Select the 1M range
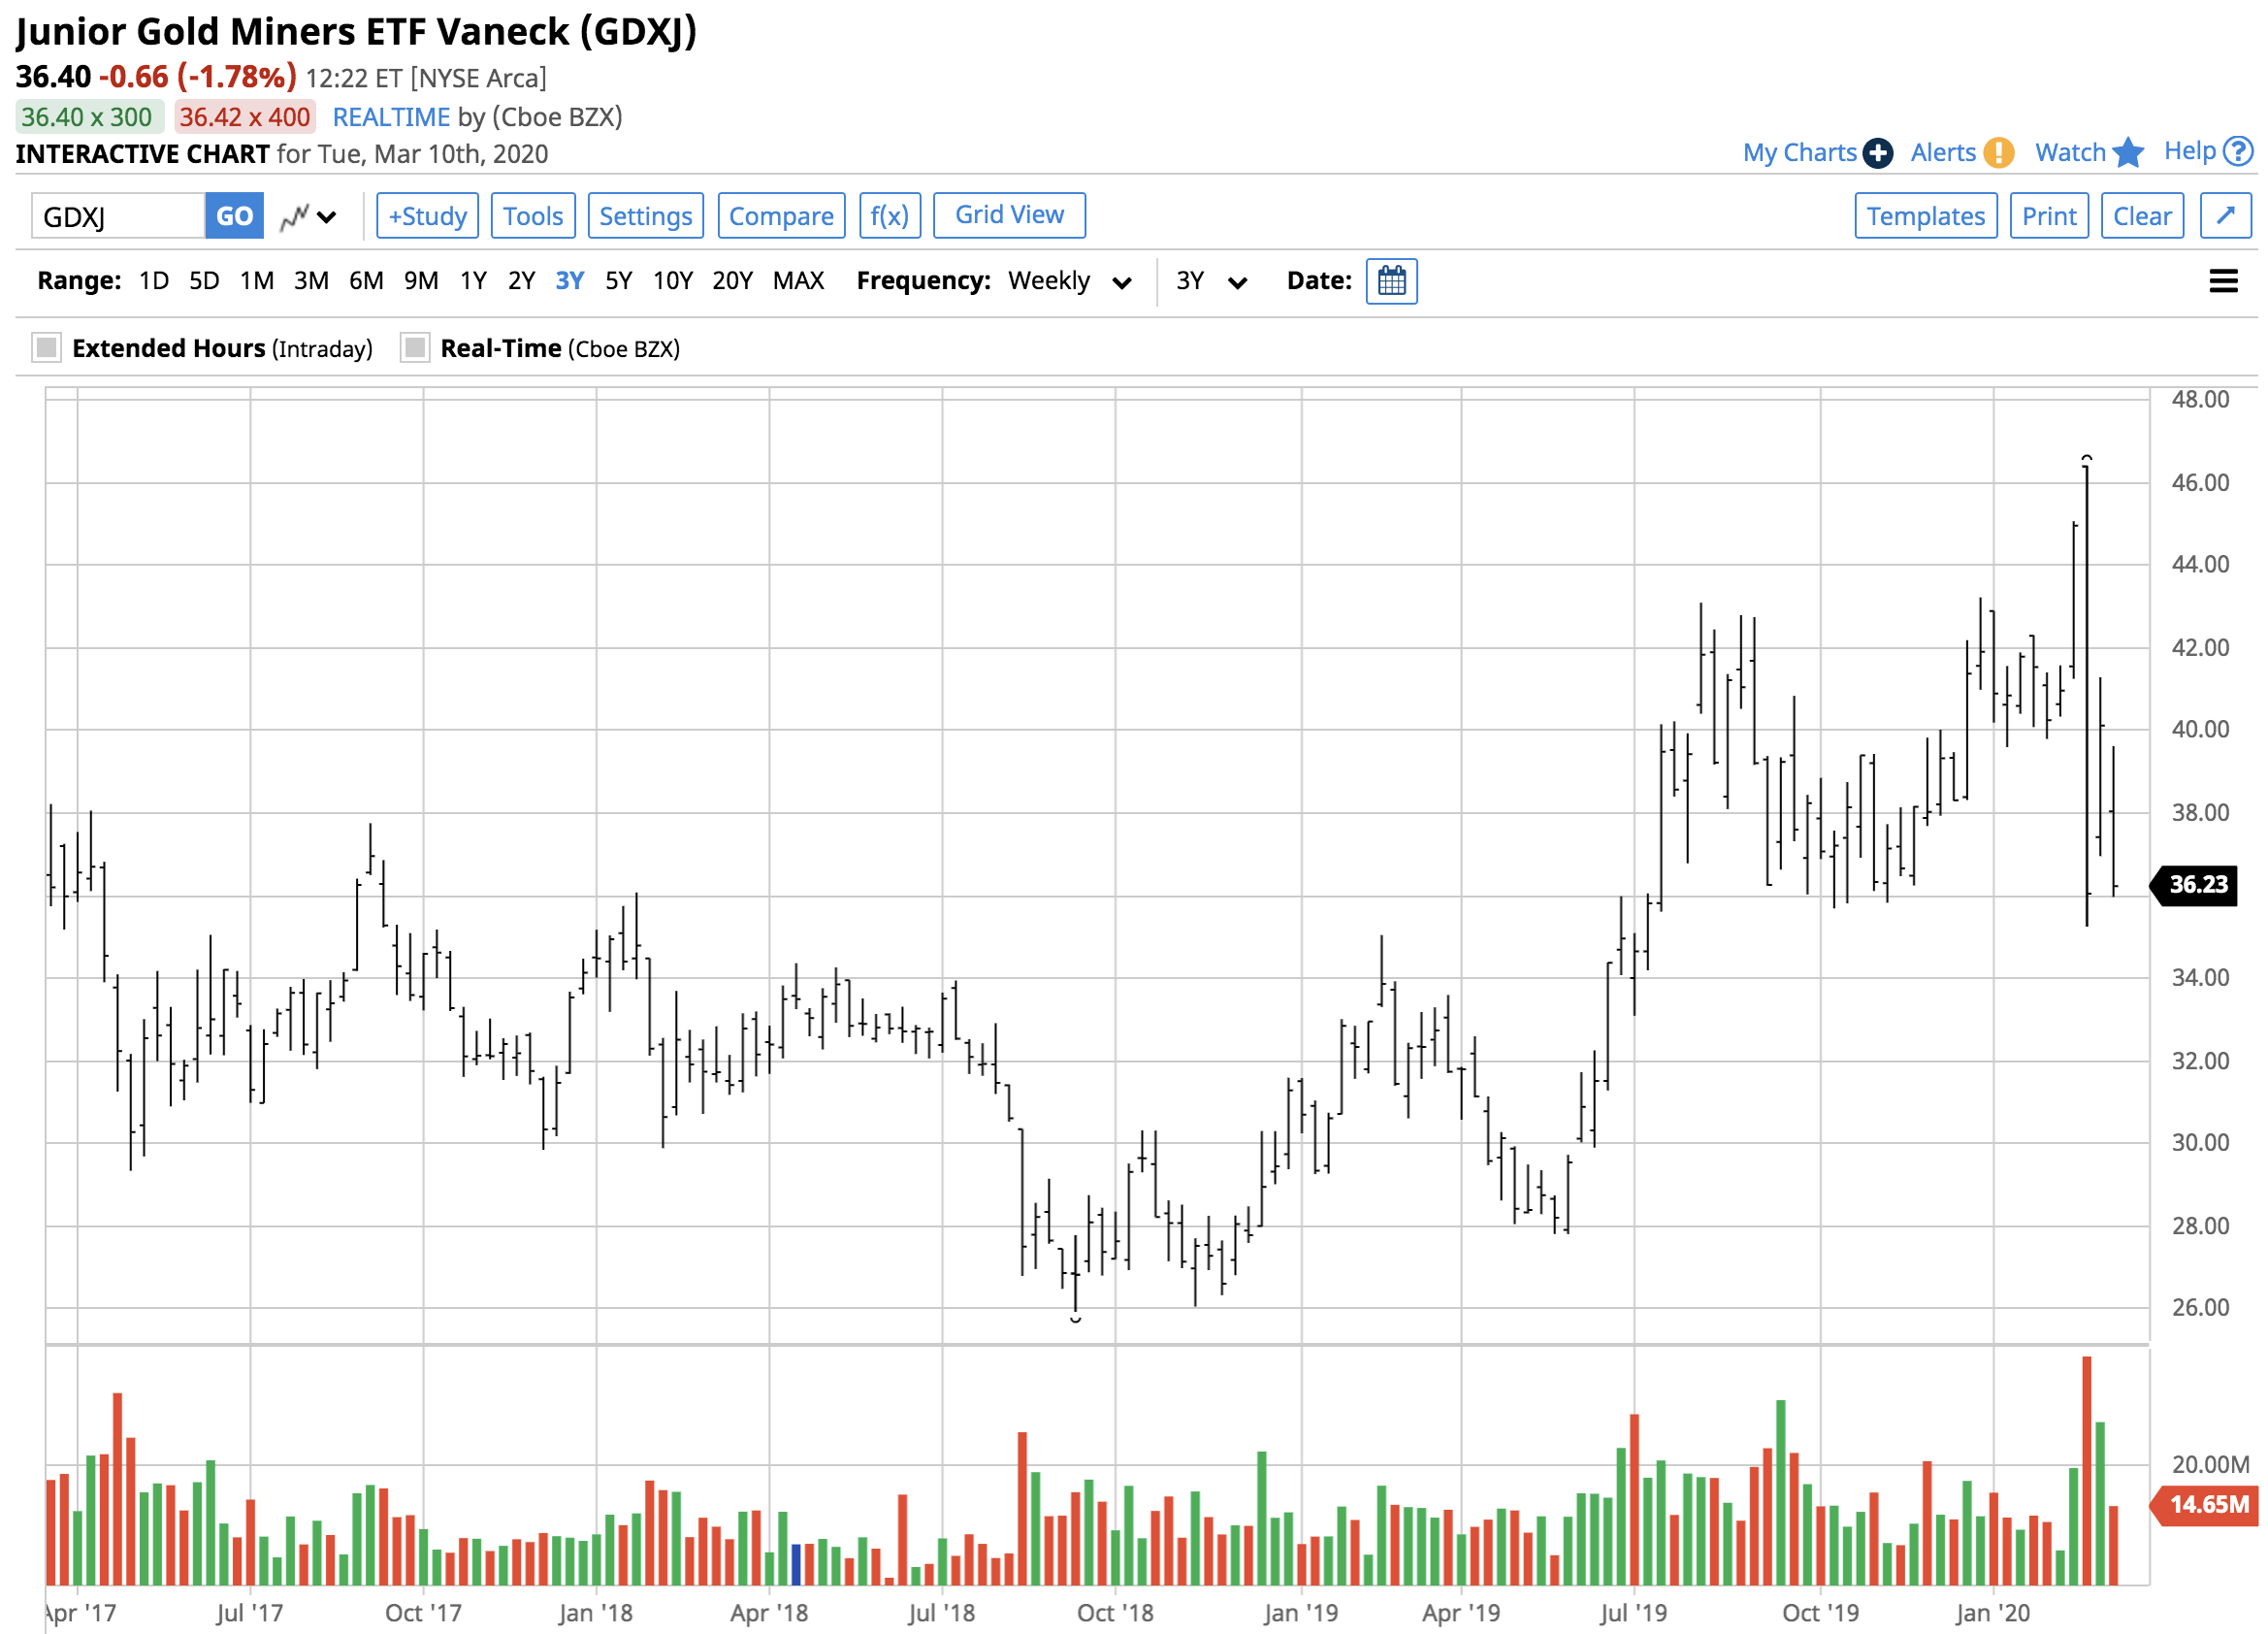Viewport: 2268px width, 1634px height. pyautogui.click(x=257, y=281)
